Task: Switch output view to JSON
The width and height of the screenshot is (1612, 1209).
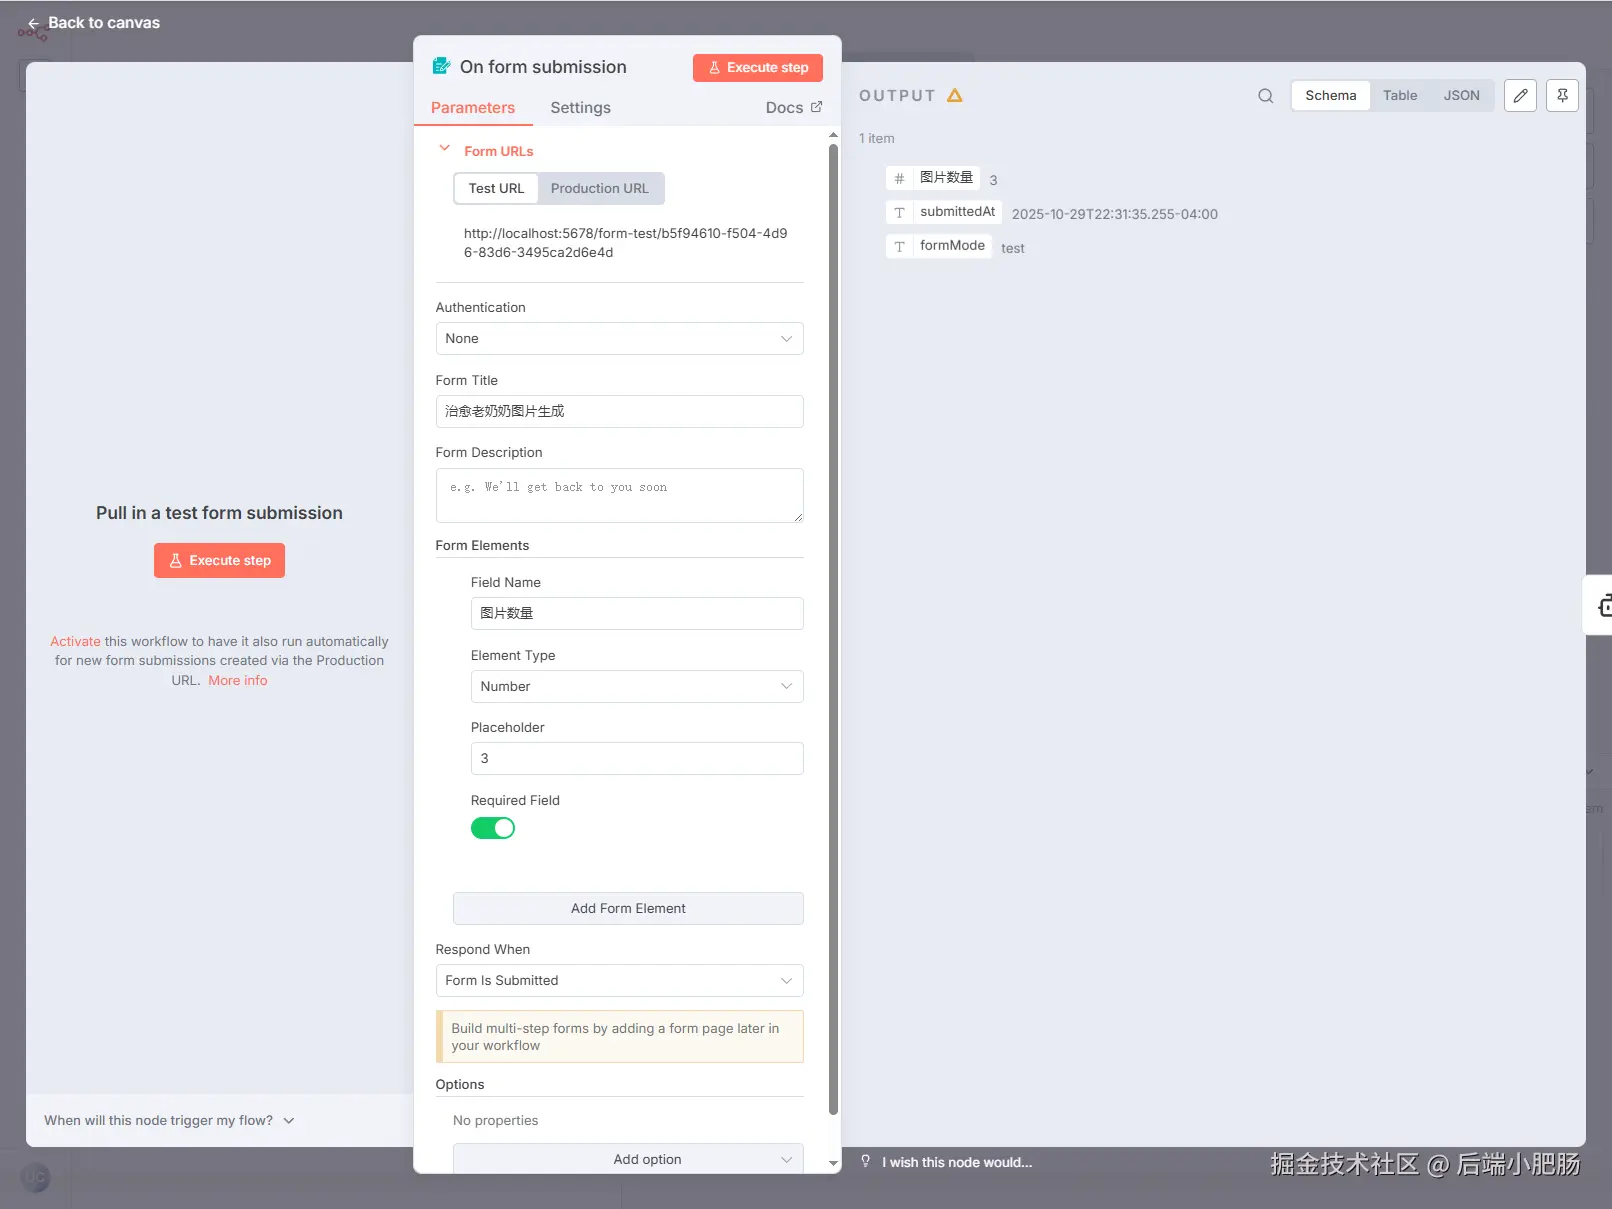Action: pos(1461,95)
